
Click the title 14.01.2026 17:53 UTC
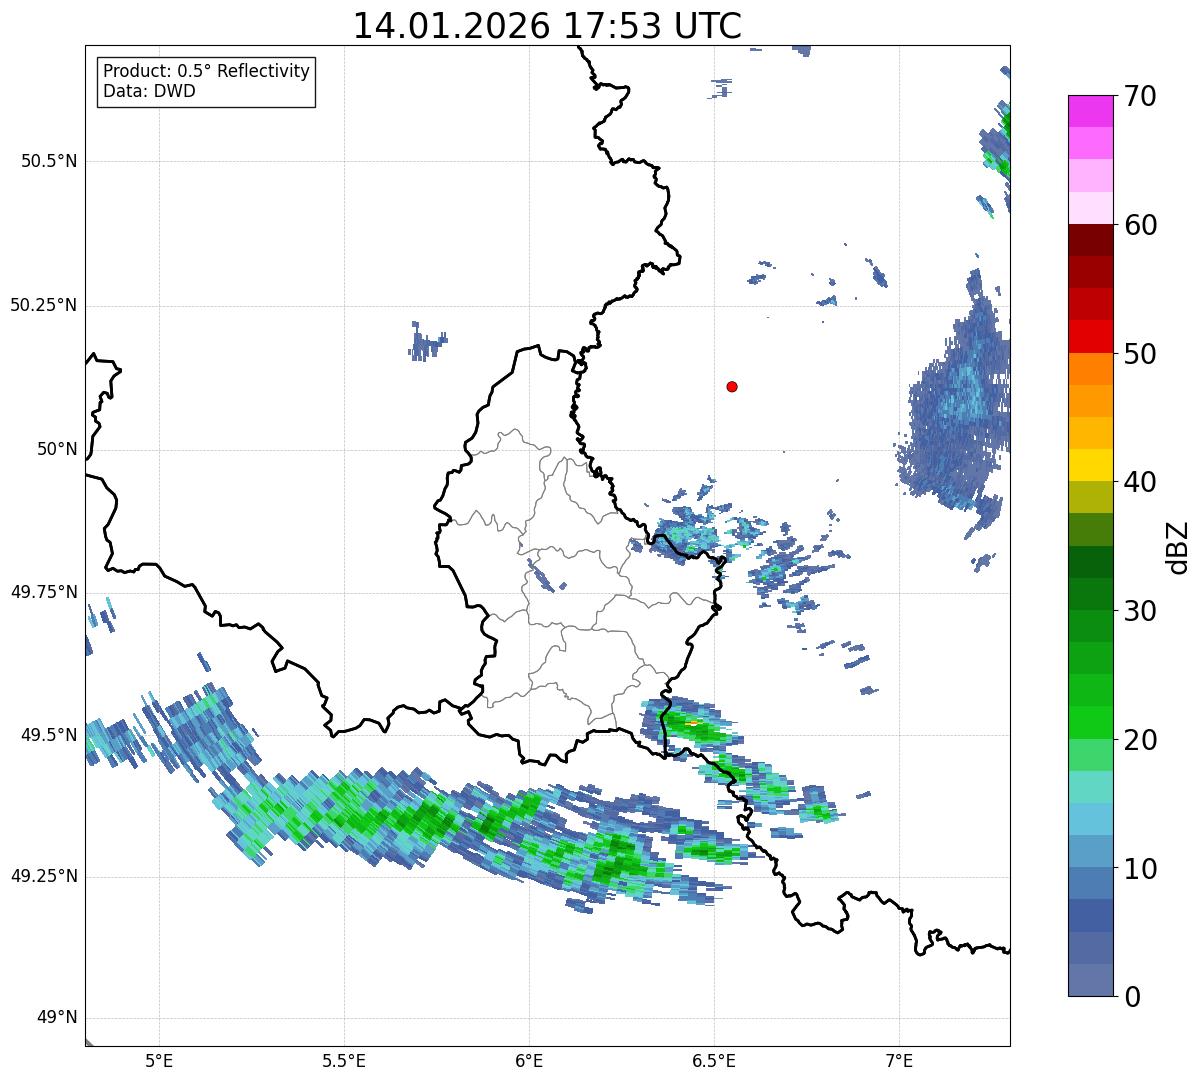pyautogui.click(x=547, y=26)
